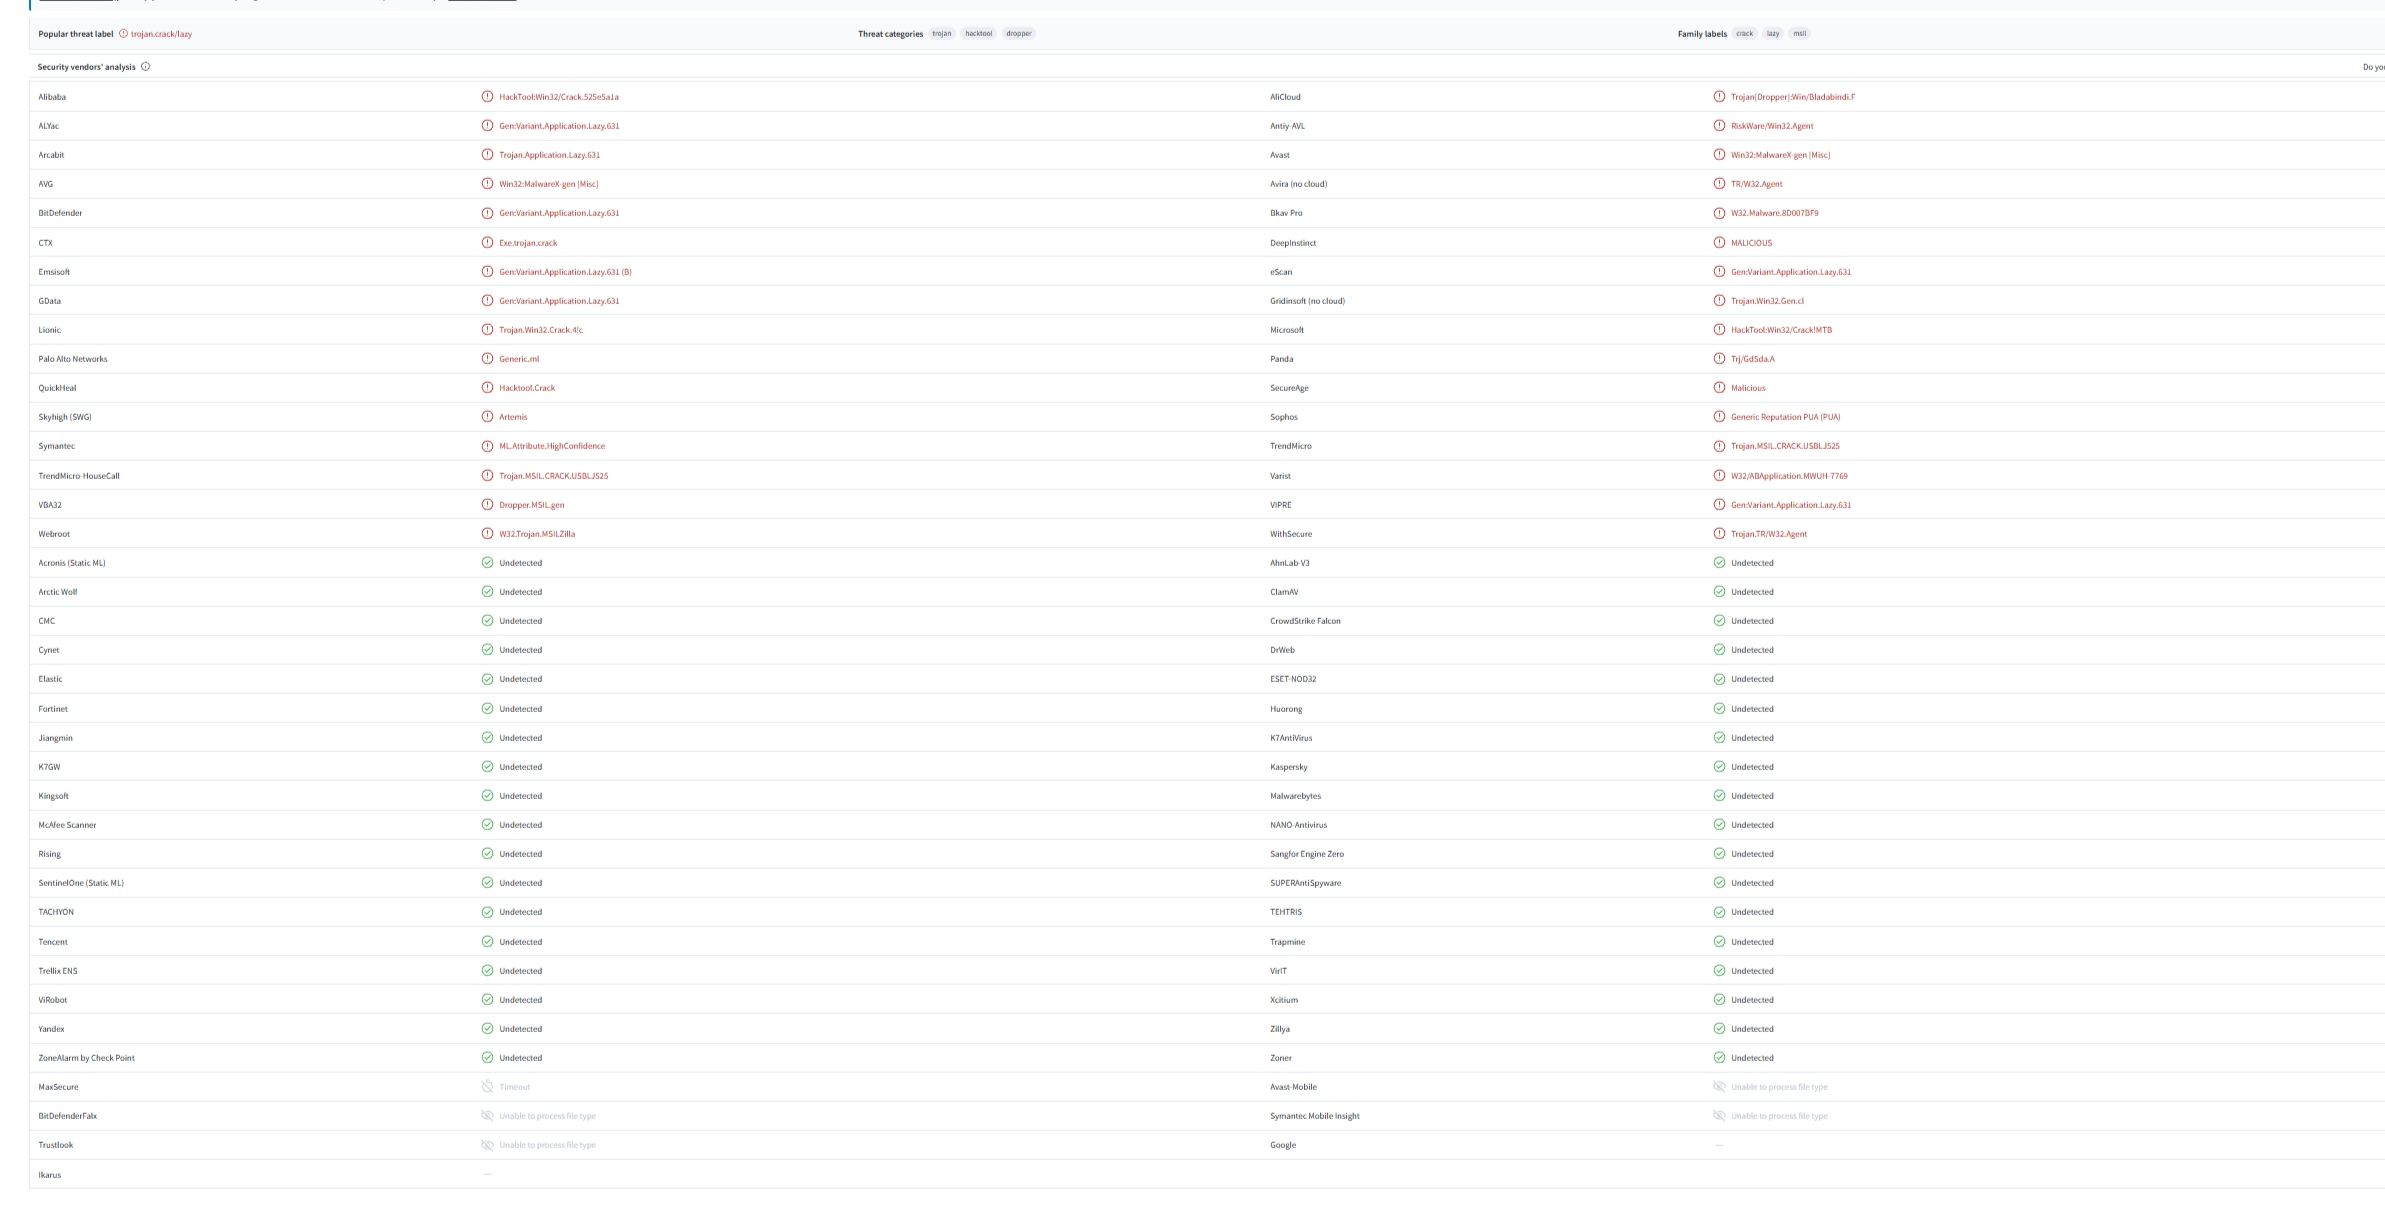This screenshot has height=1228, width=2385.
Task: Click the green check icon for Kaspersky
Action: (x=1720, y=767)
